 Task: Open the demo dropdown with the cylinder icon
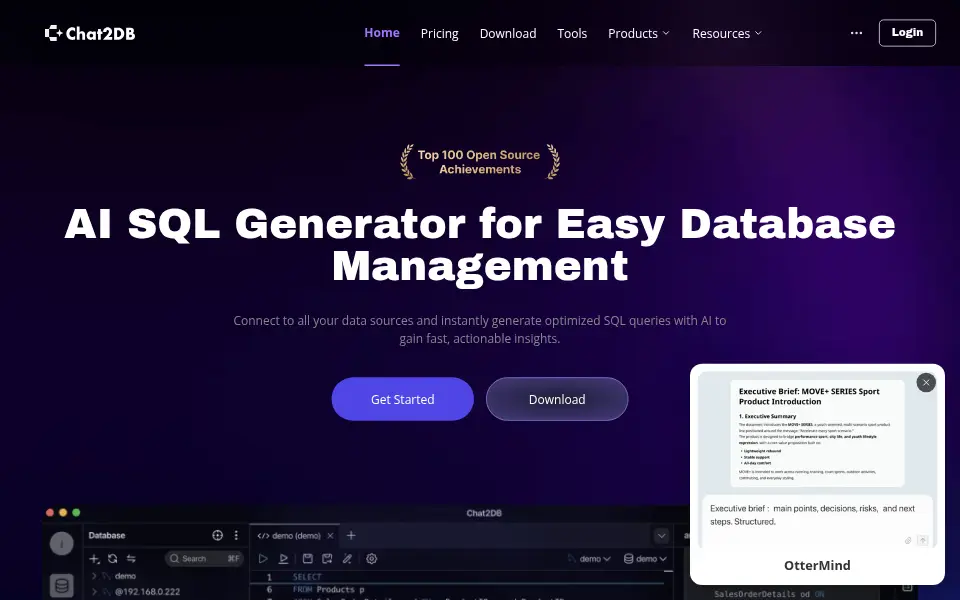(645, 558)
